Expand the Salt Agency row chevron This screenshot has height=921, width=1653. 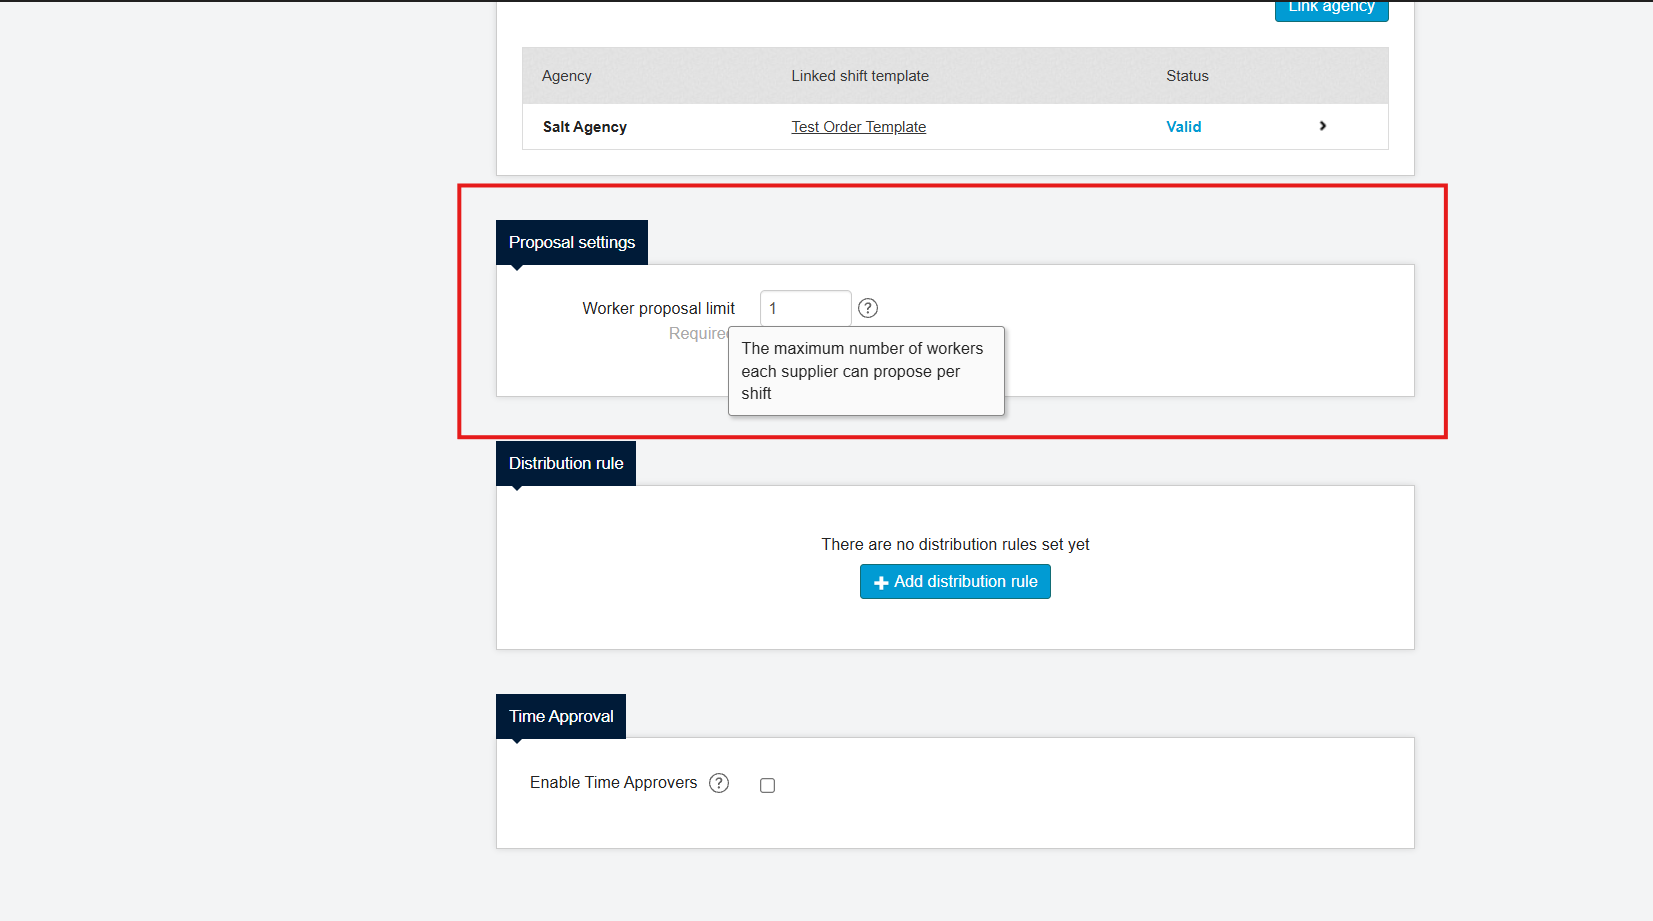pos(1323,126)
